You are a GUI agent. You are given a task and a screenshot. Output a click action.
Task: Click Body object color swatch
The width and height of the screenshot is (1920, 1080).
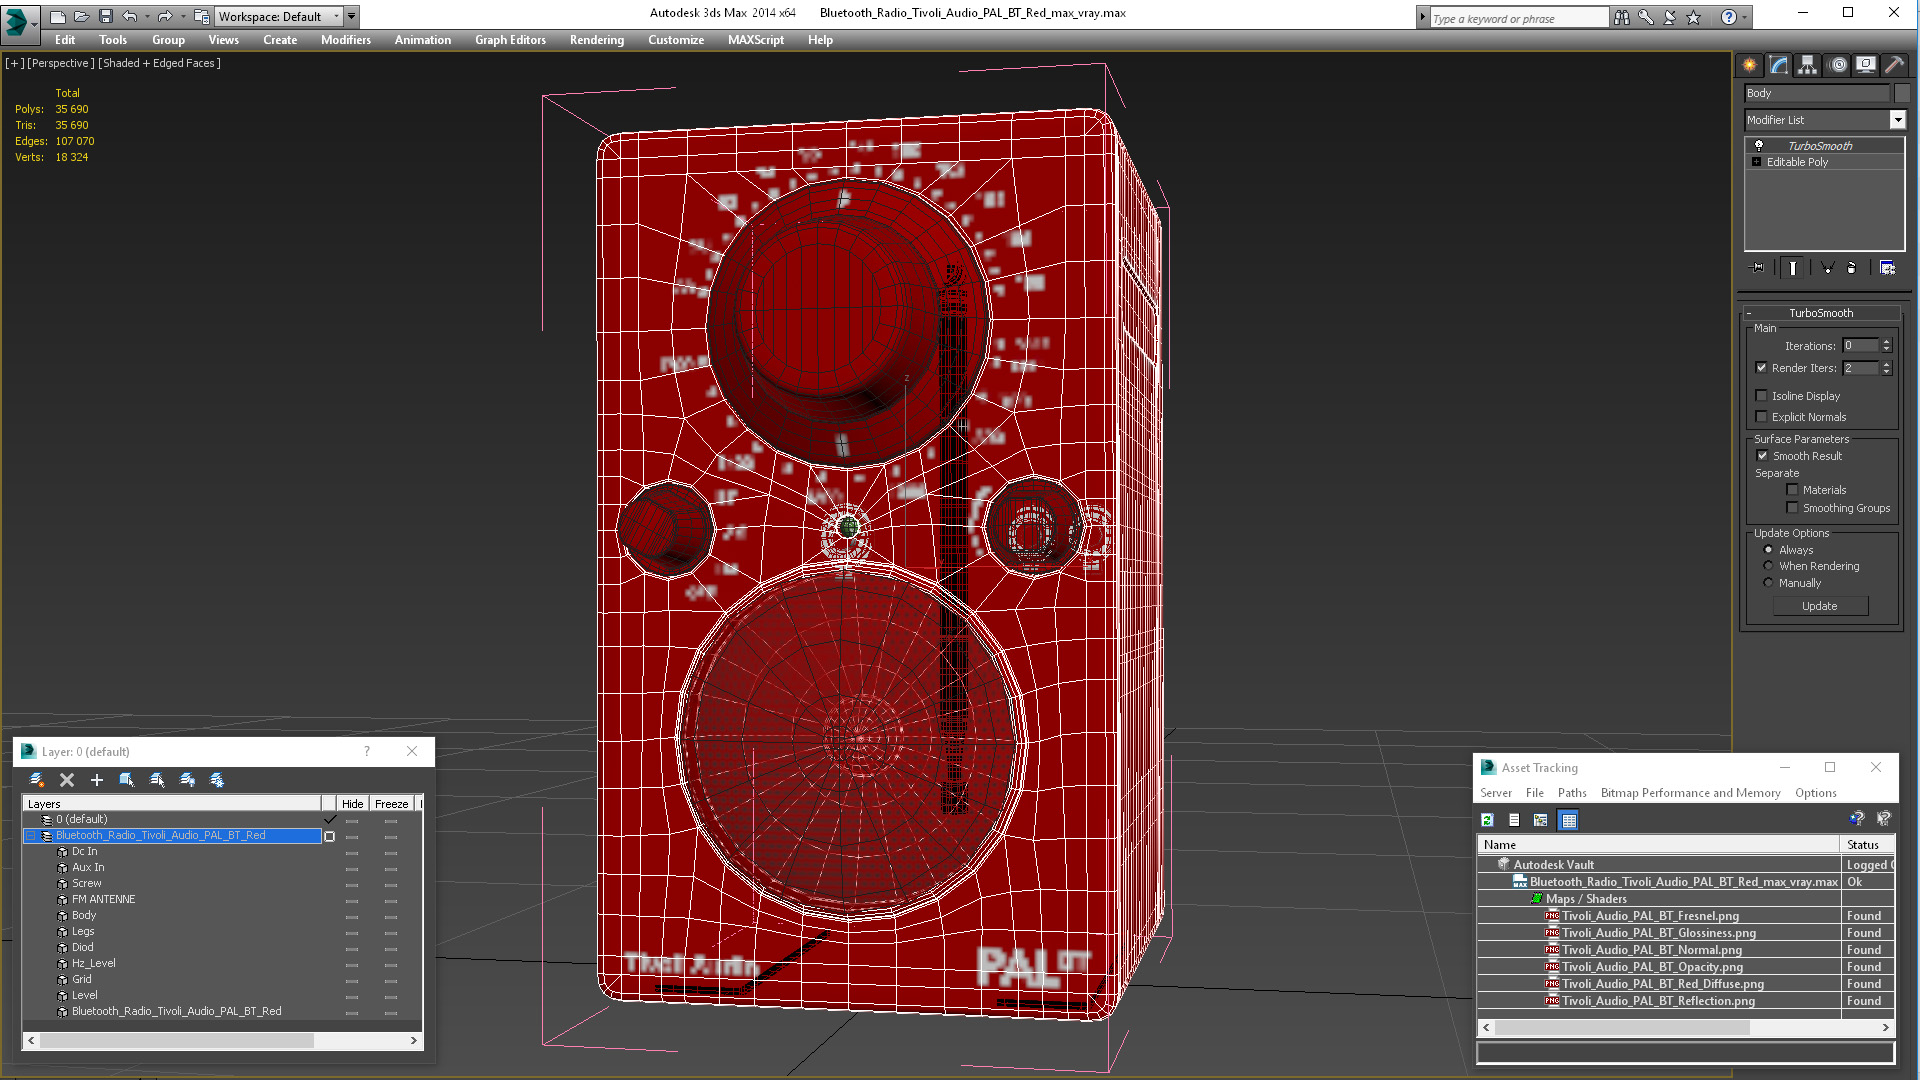(x=1902, y=93)
